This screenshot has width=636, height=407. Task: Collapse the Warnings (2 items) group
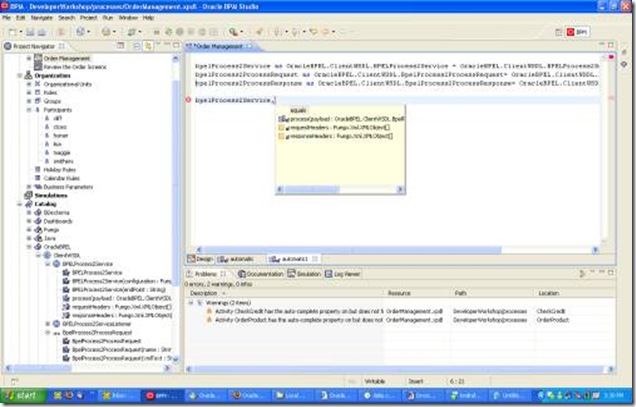tap(191, 303)
